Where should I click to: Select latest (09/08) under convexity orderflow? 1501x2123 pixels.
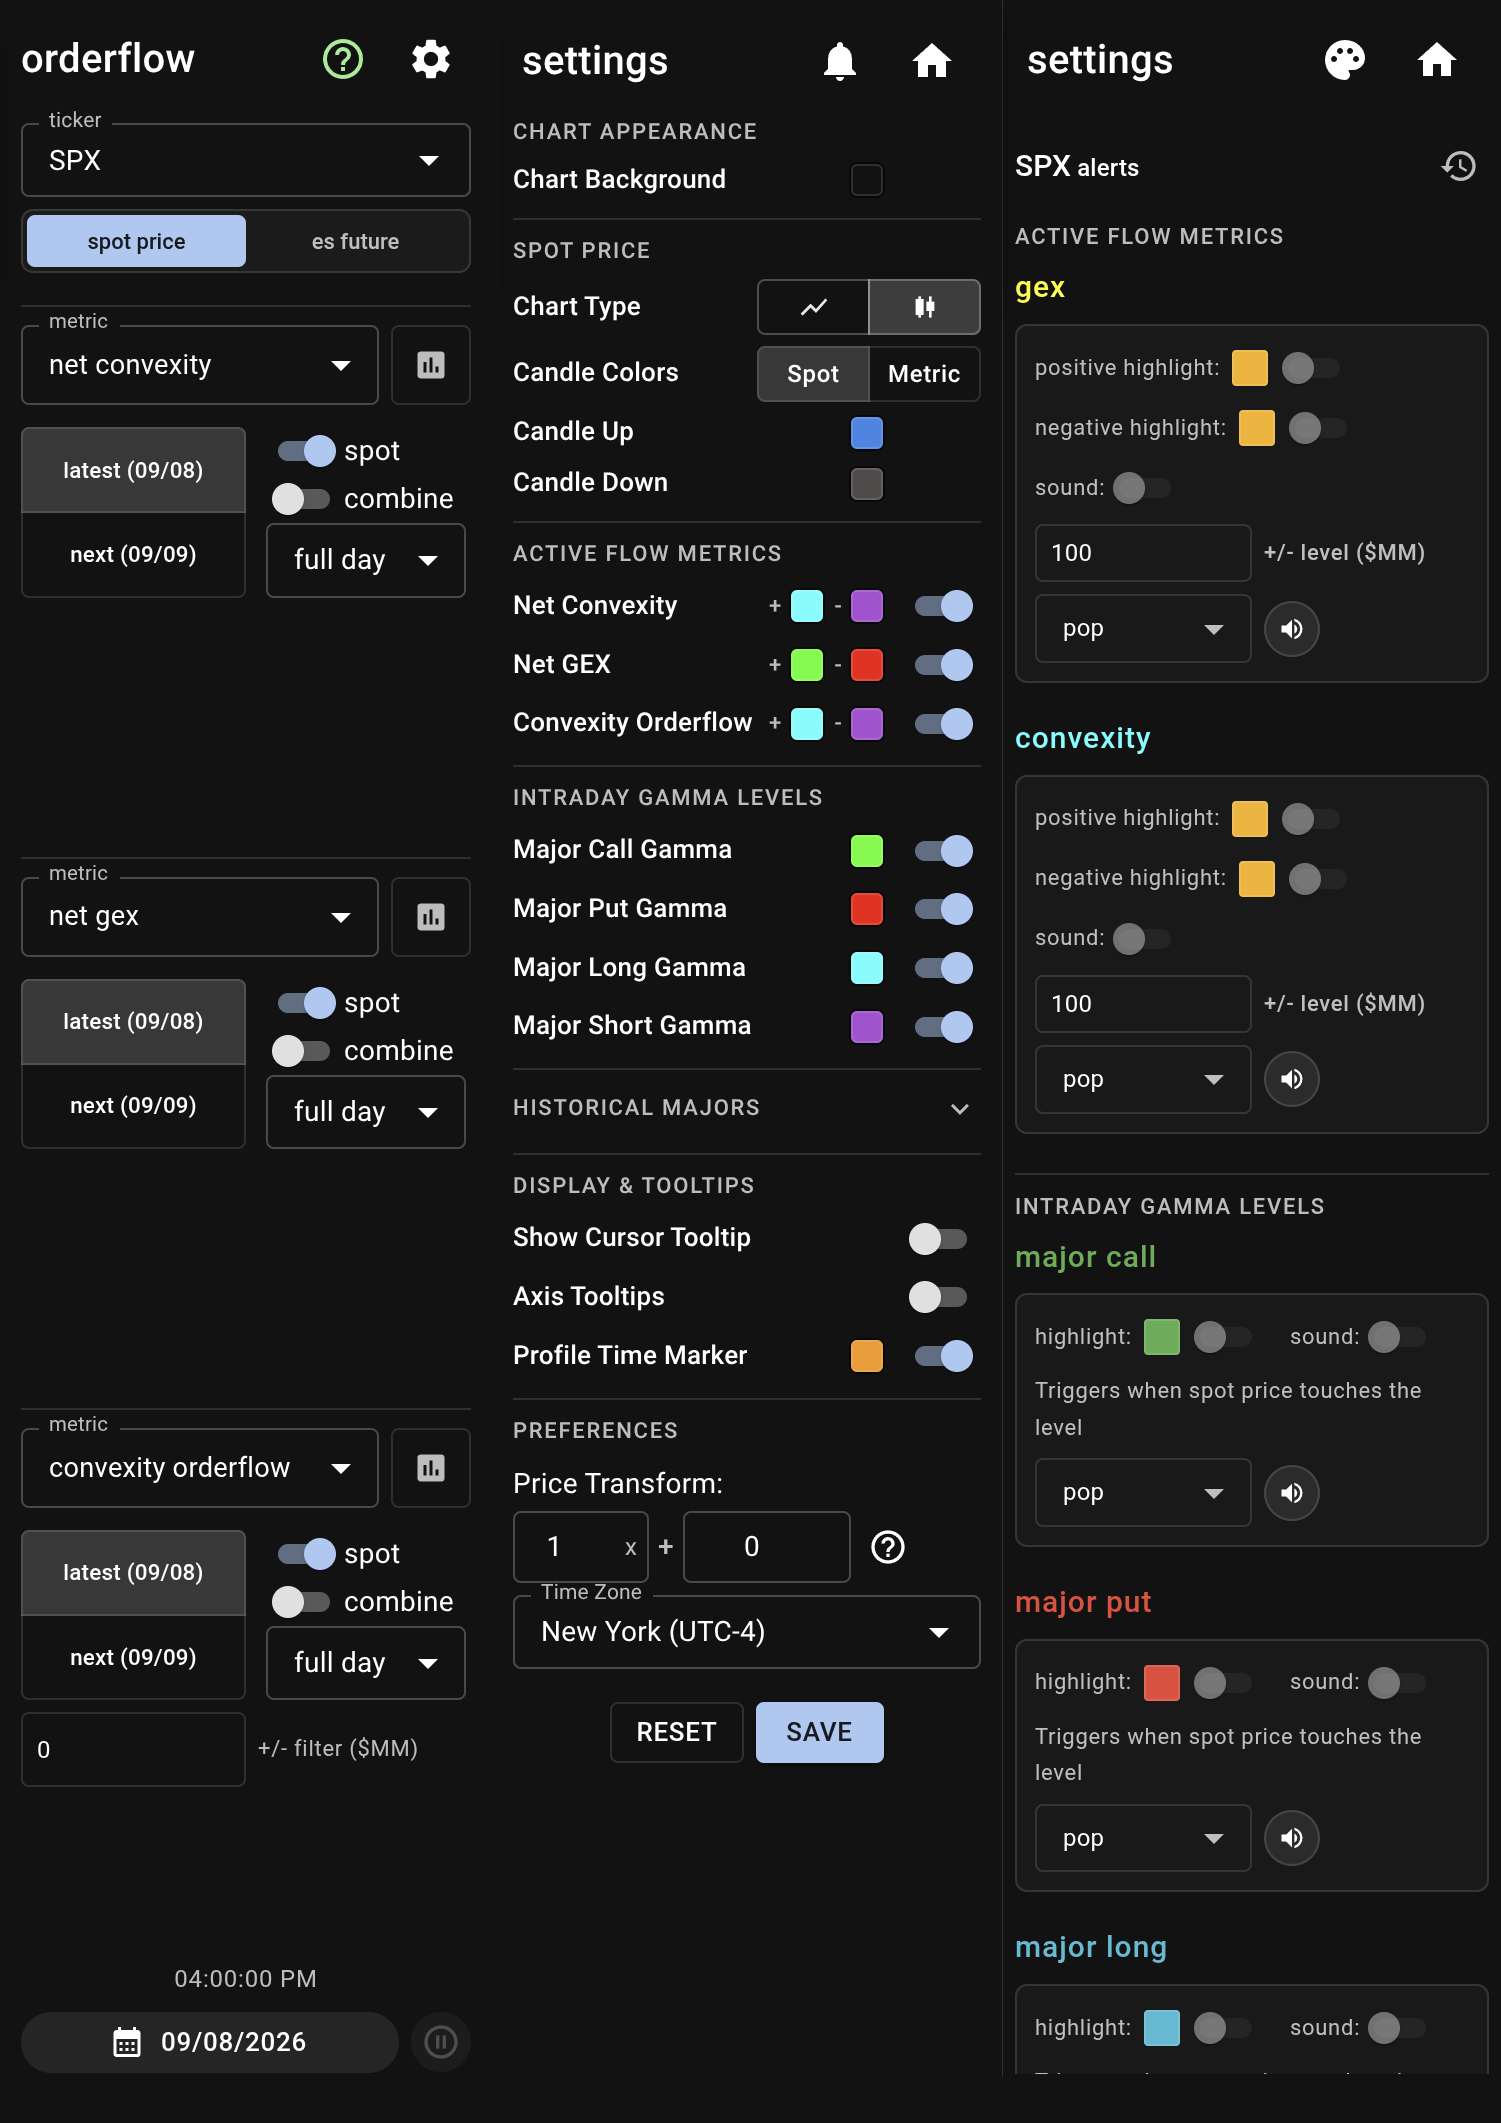tap(133, 1573)
